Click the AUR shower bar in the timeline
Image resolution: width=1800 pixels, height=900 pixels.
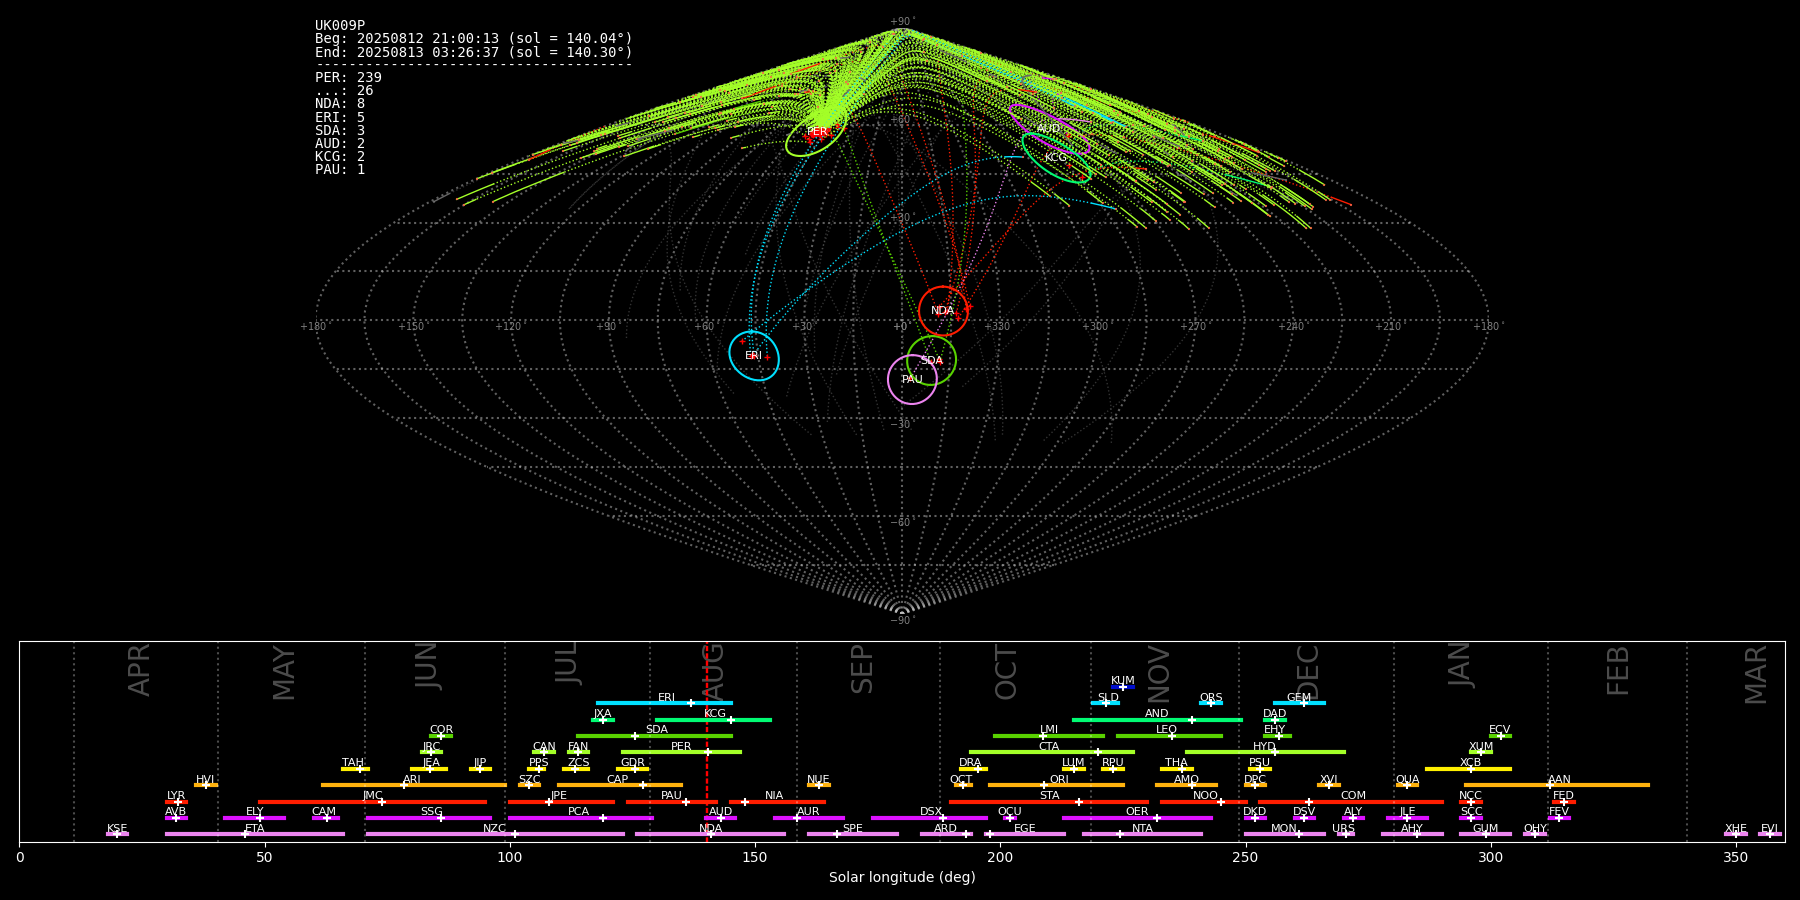coord(808,818)
